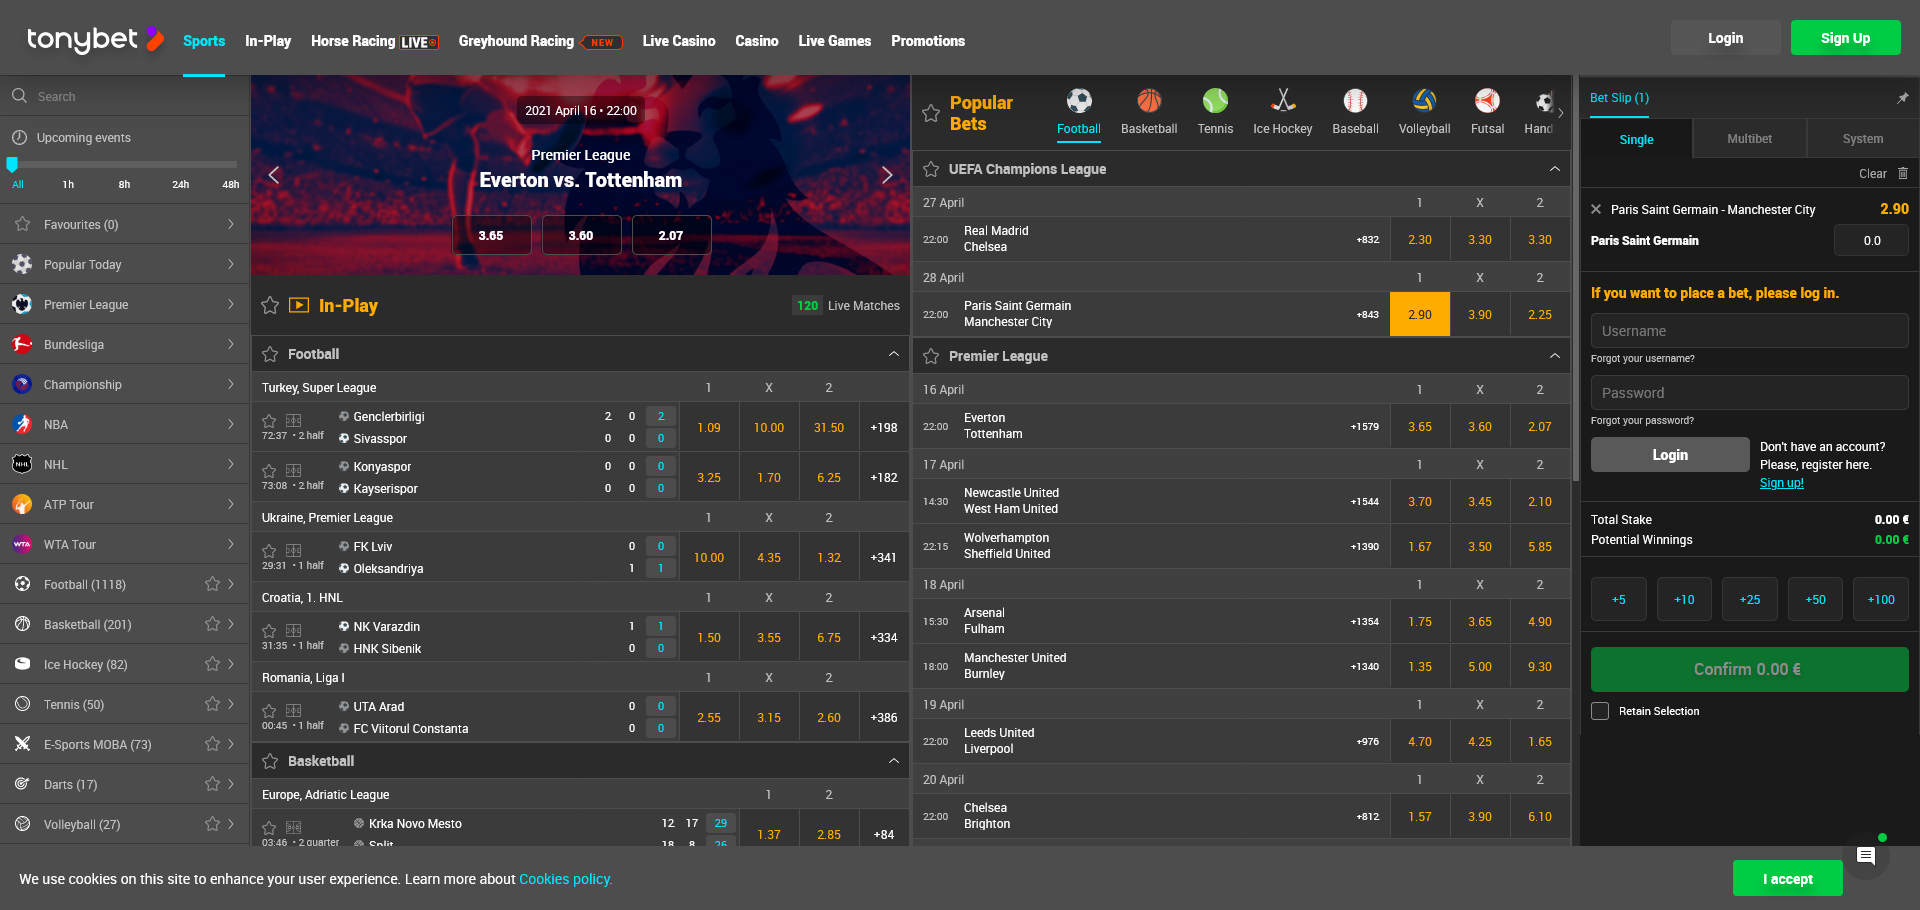Click the E-Sports MOBA crossed swords icon
The width and height of the screenshot is (1920, 910).
pyautogui.click(x=22, y=744)
